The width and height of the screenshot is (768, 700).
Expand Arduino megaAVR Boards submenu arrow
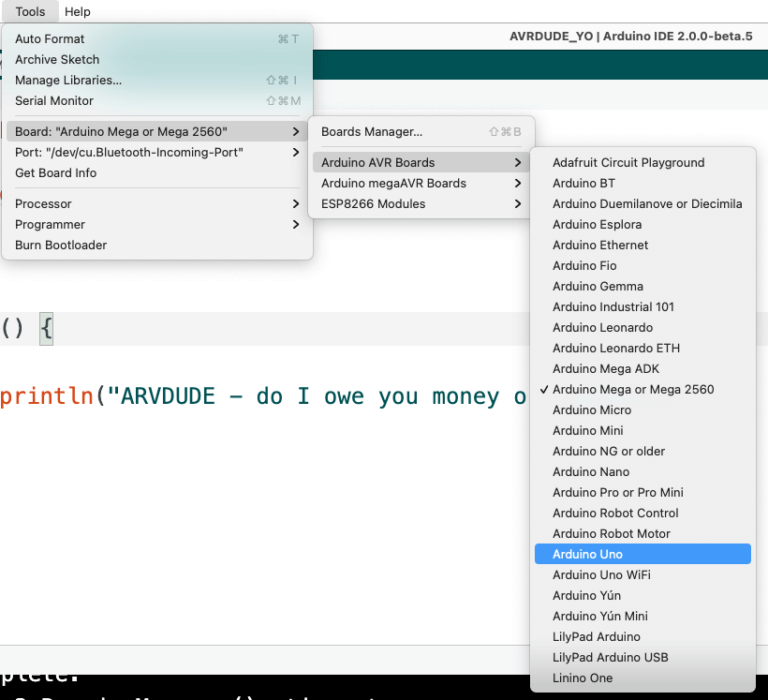pos(518,183)
